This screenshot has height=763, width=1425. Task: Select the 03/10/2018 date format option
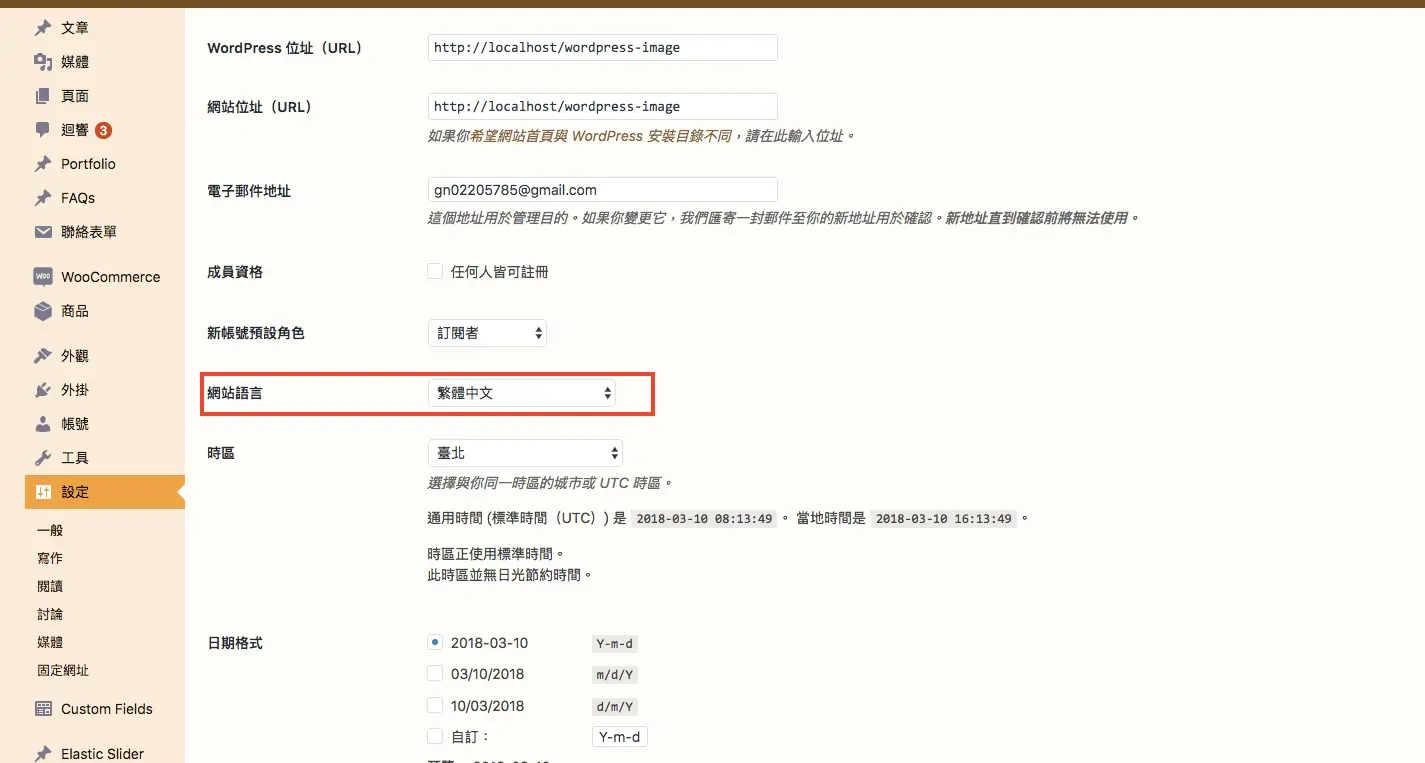(435, 673)
